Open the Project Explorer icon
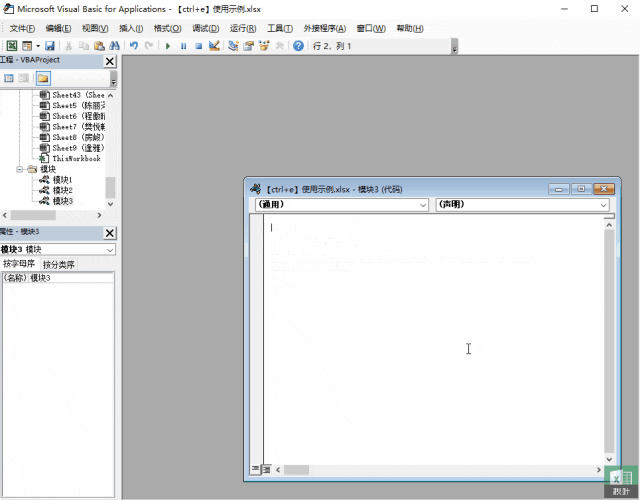 pos(233,46)
